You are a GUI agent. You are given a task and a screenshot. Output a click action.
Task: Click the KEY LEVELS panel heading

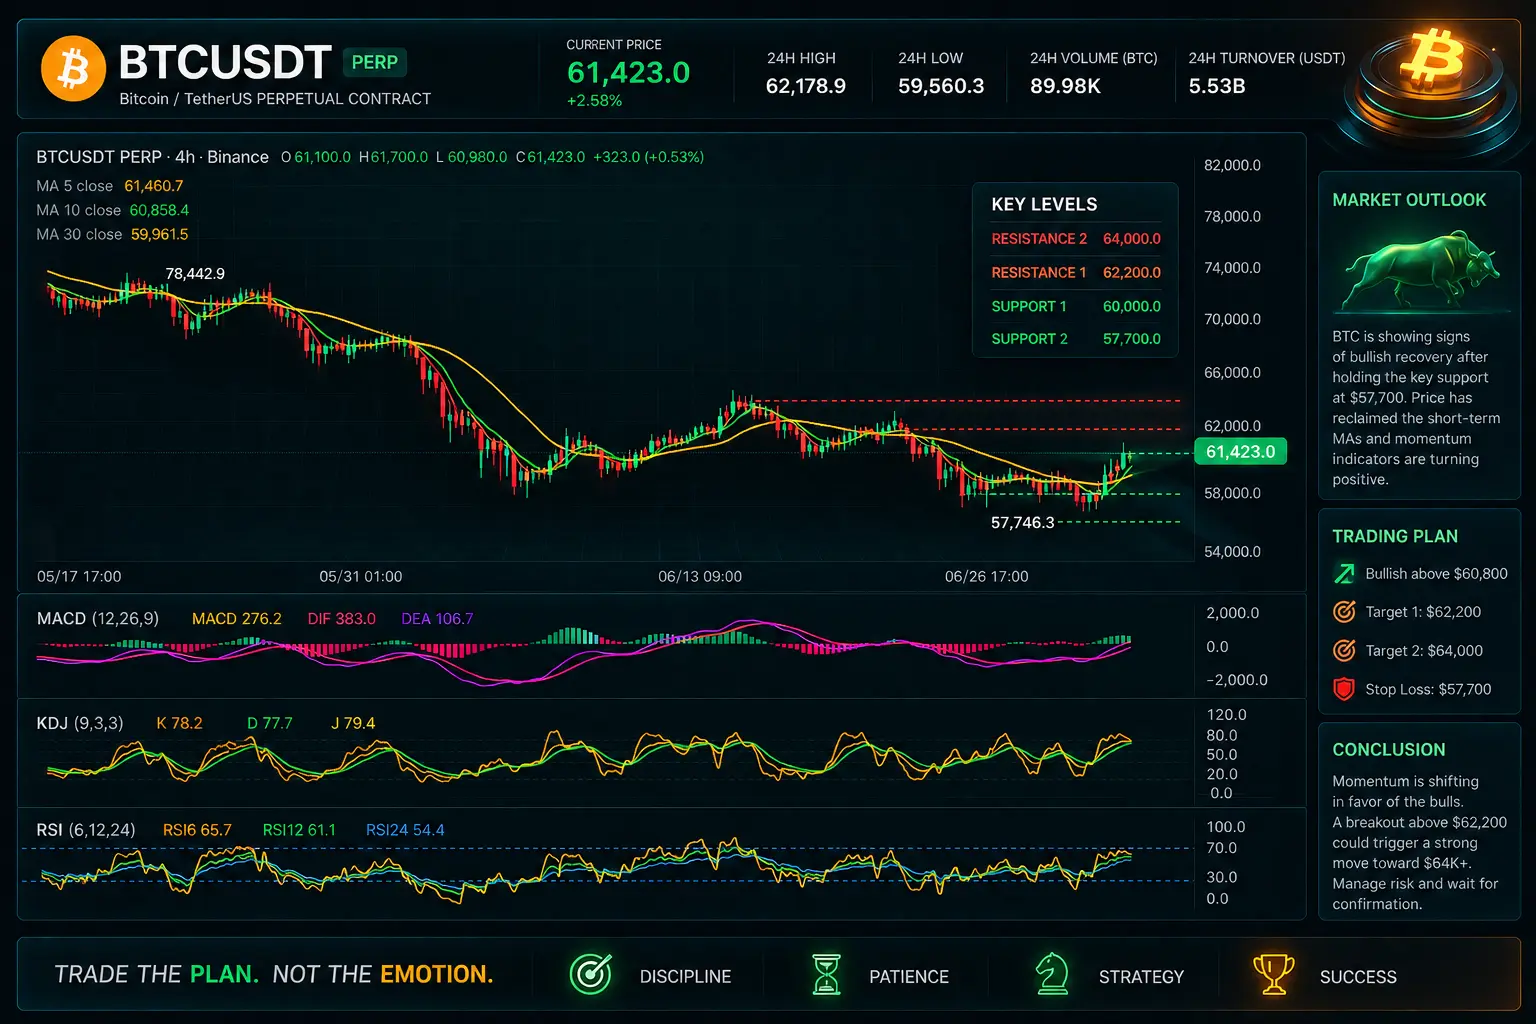pyautogui.click(x=1044, y=205)
